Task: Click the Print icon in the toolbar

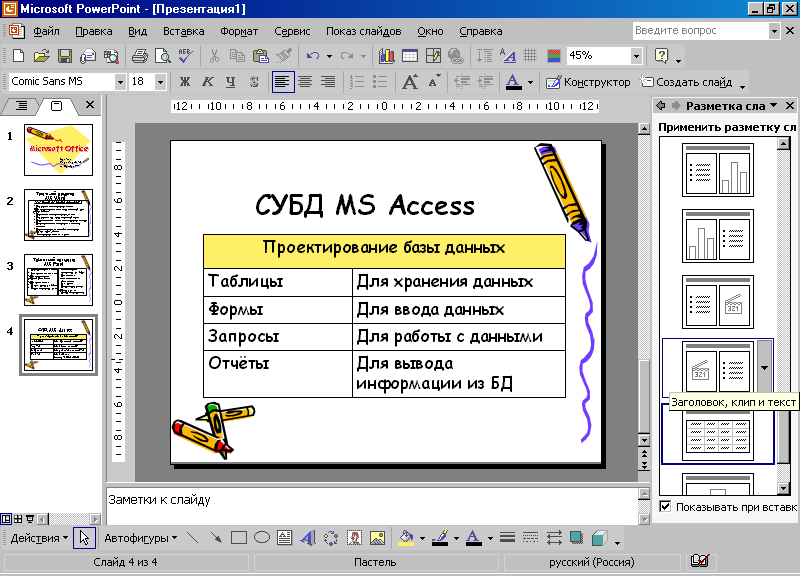Action: [139, 56]
